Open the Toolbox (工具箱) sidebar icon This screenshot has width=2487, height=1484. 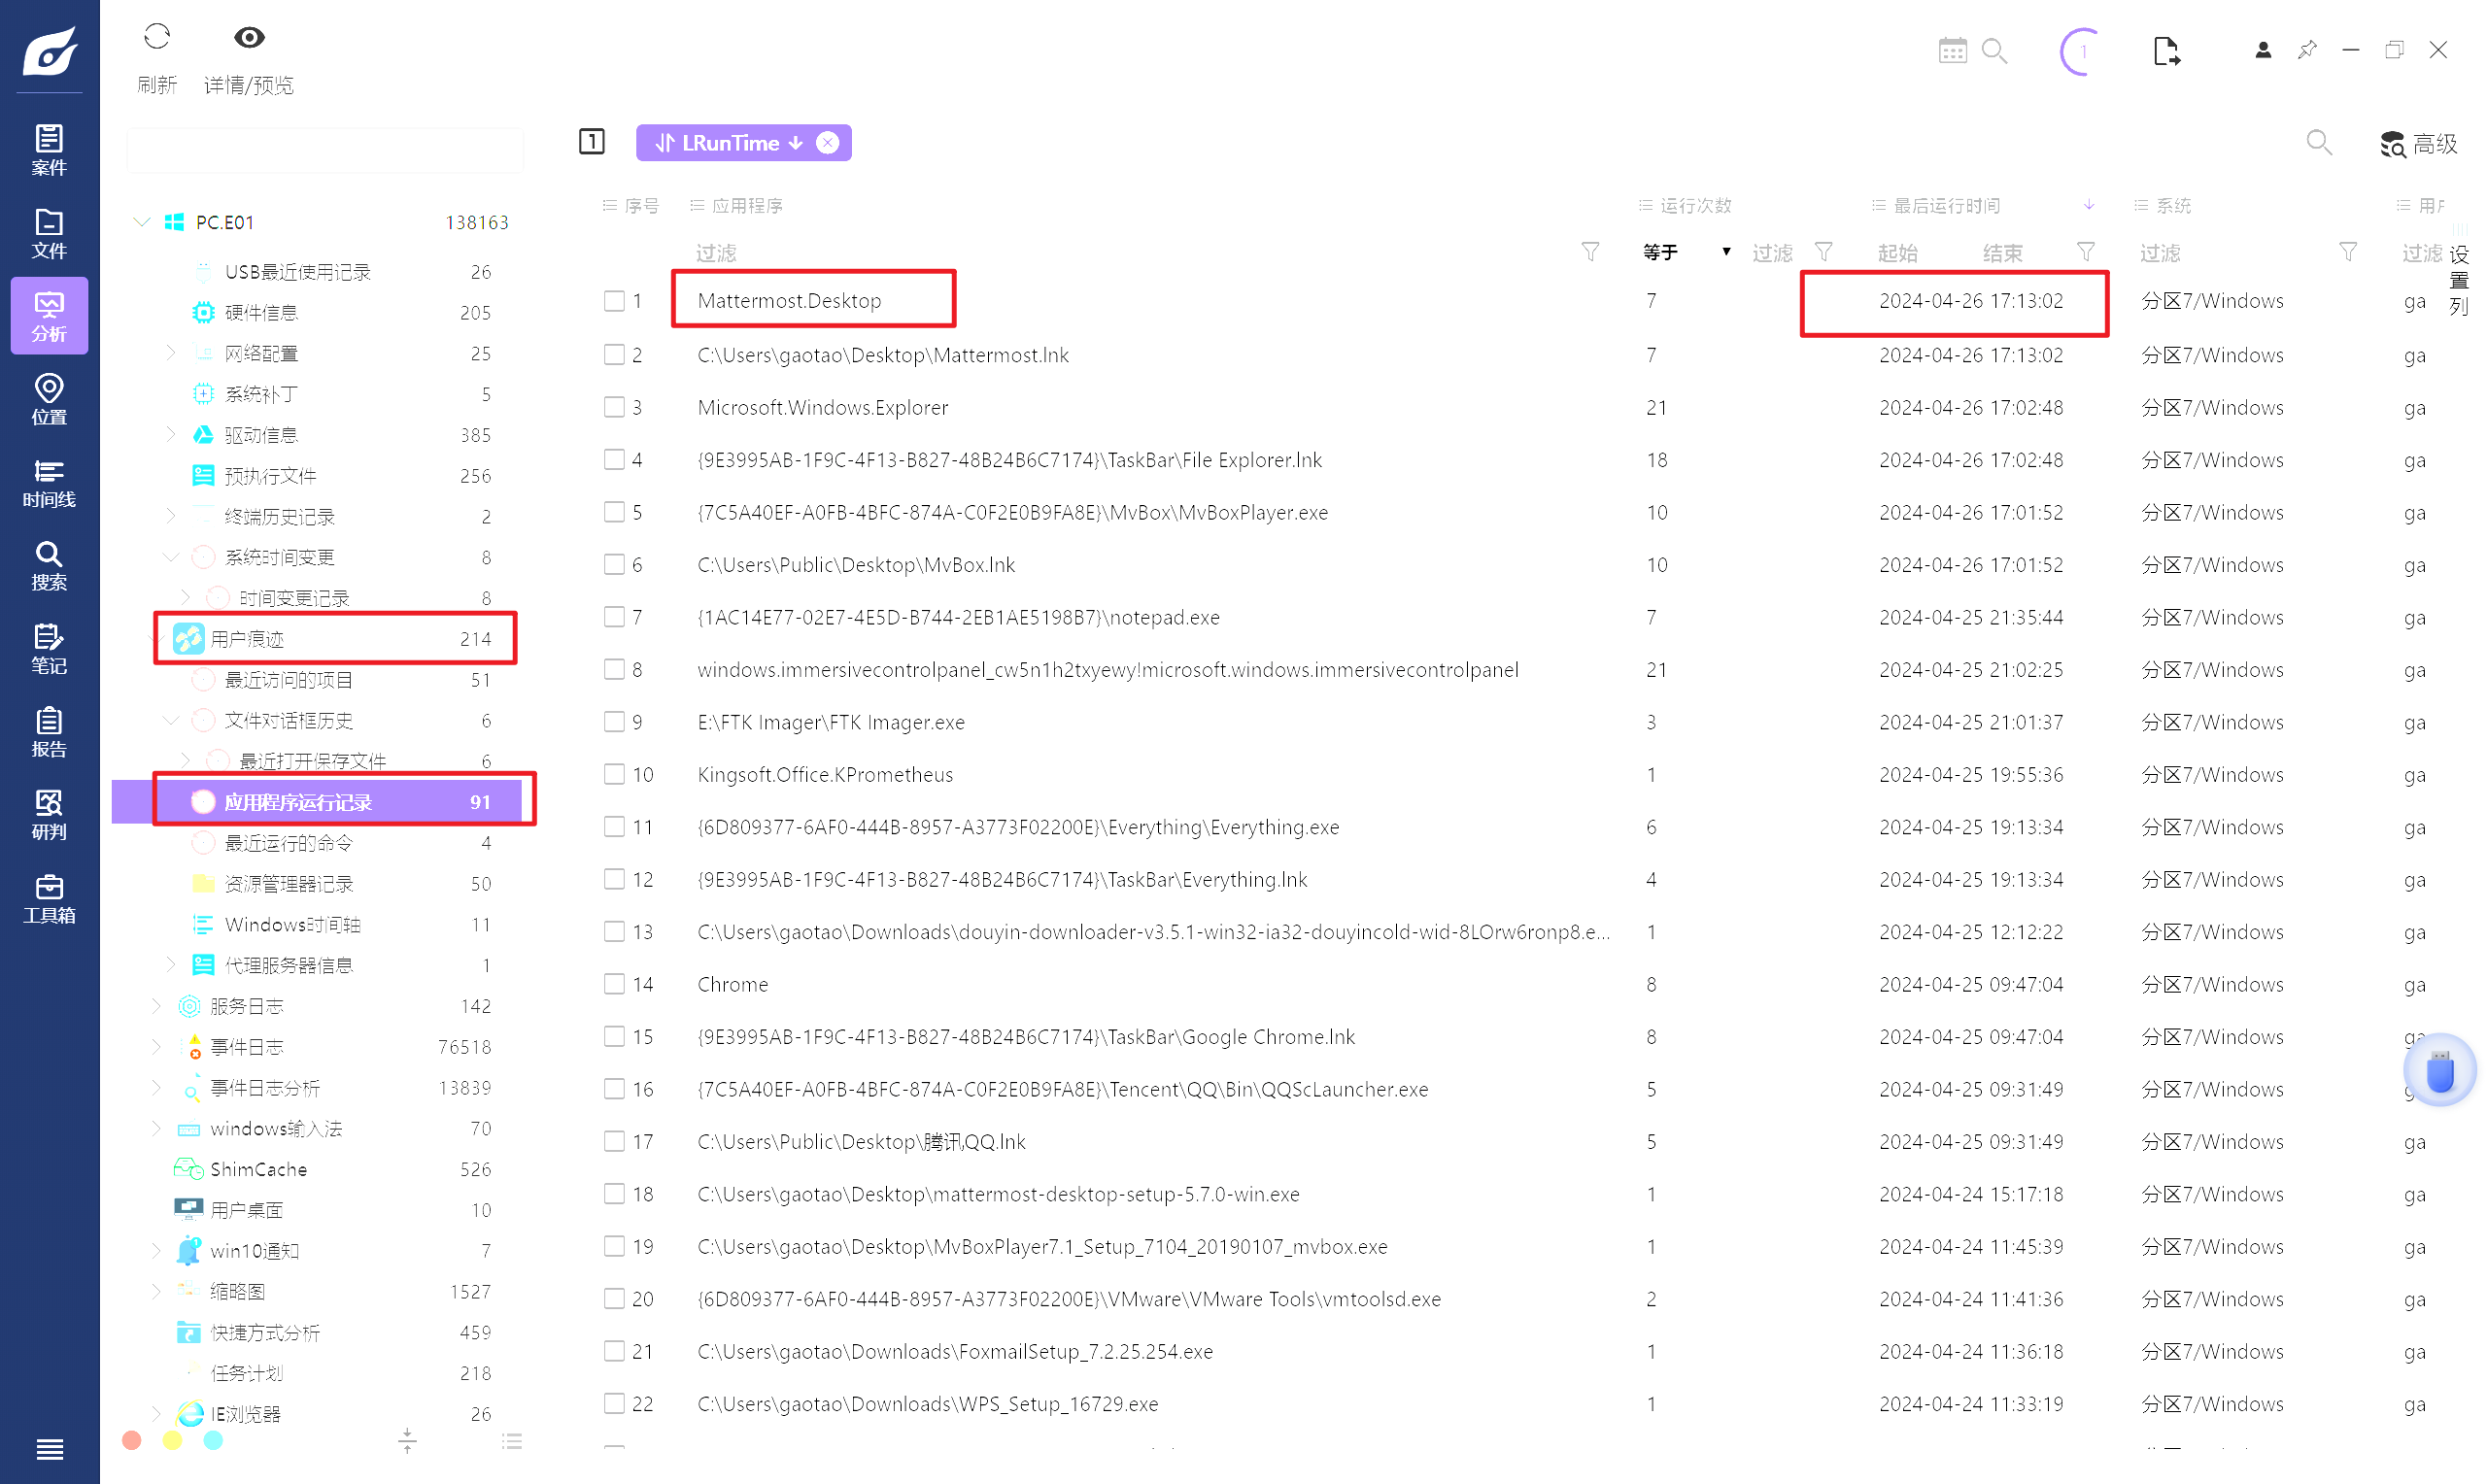(49, 898)
